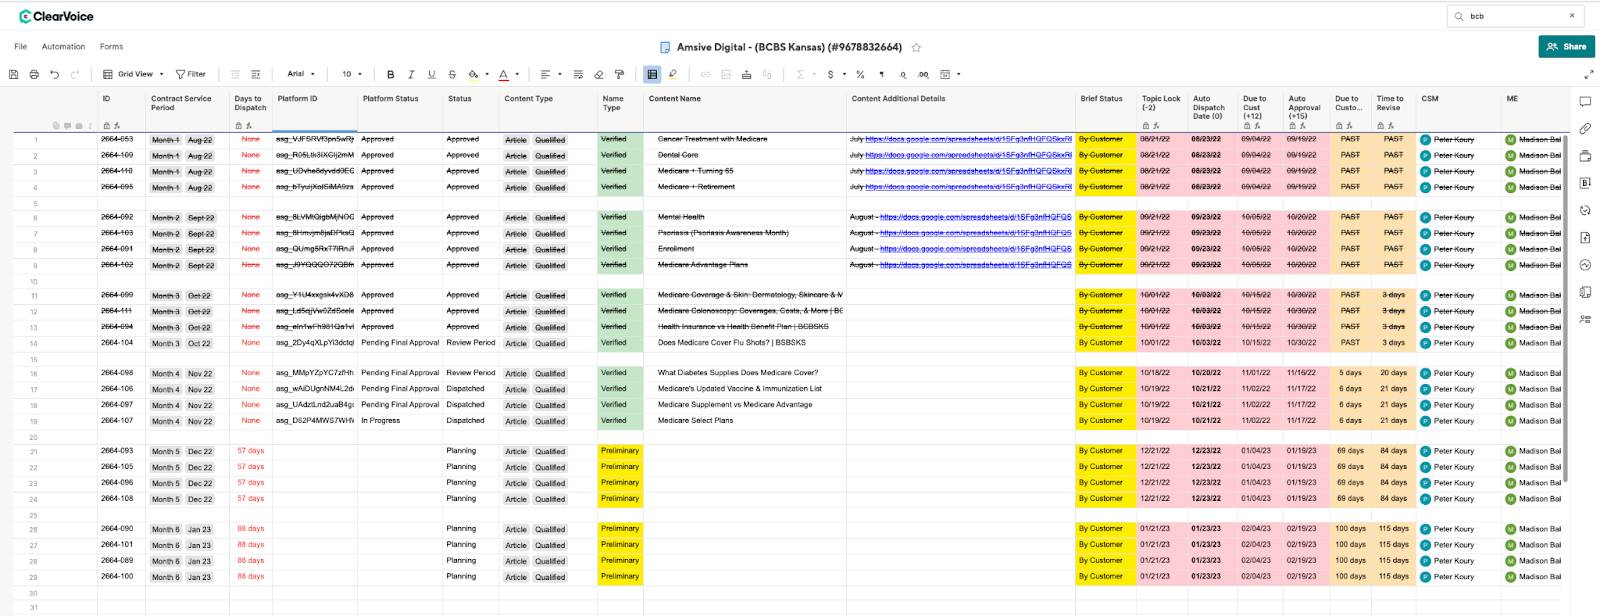1600x616 pixels.
Task: Click the clear formatting eraser icon
Action: (599, 74)
